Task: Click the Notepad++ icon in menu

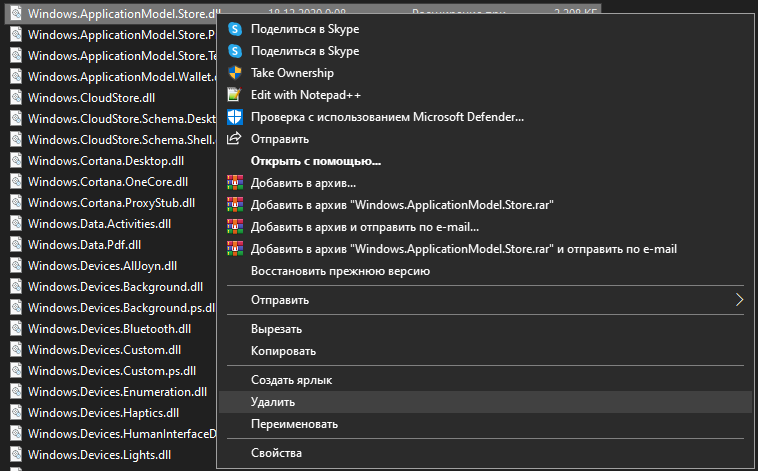Action: (234, 95)
